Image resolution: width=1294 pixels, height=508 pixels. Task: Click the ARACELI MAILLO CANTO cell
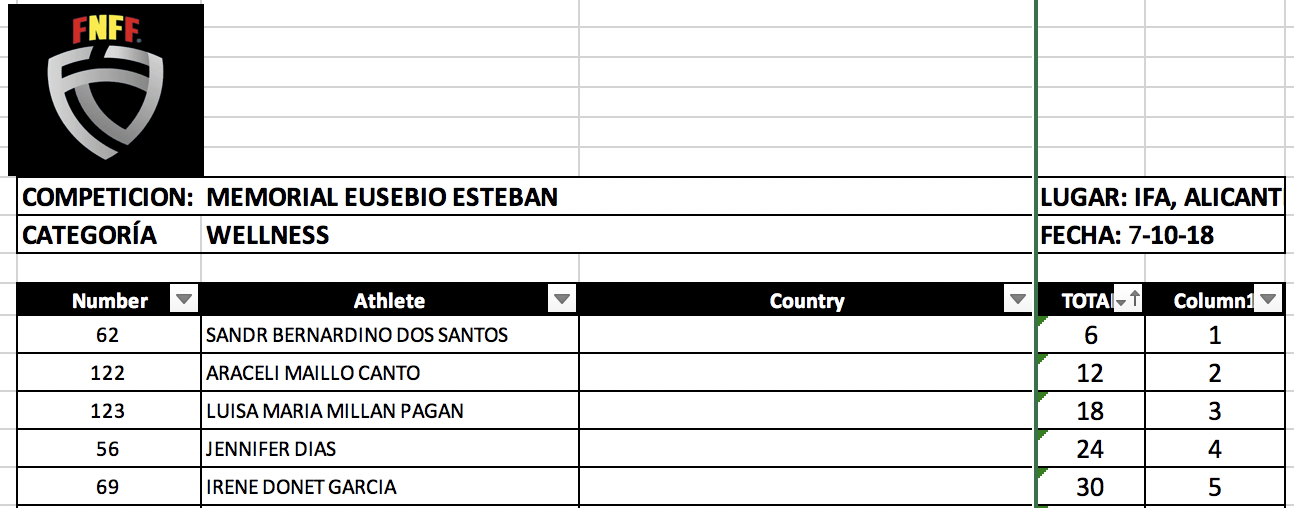[x=313, y=373]
